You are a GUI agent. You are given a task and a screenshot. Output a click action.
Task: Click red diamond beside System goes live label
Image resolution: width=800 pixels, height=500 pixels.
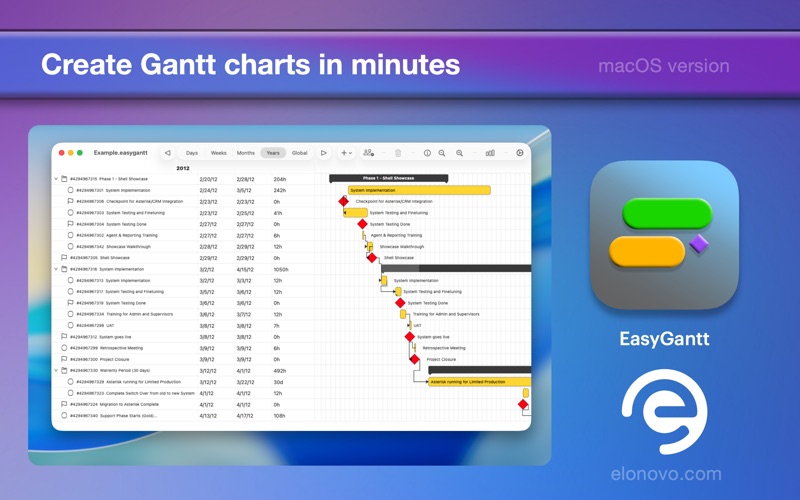410,337
